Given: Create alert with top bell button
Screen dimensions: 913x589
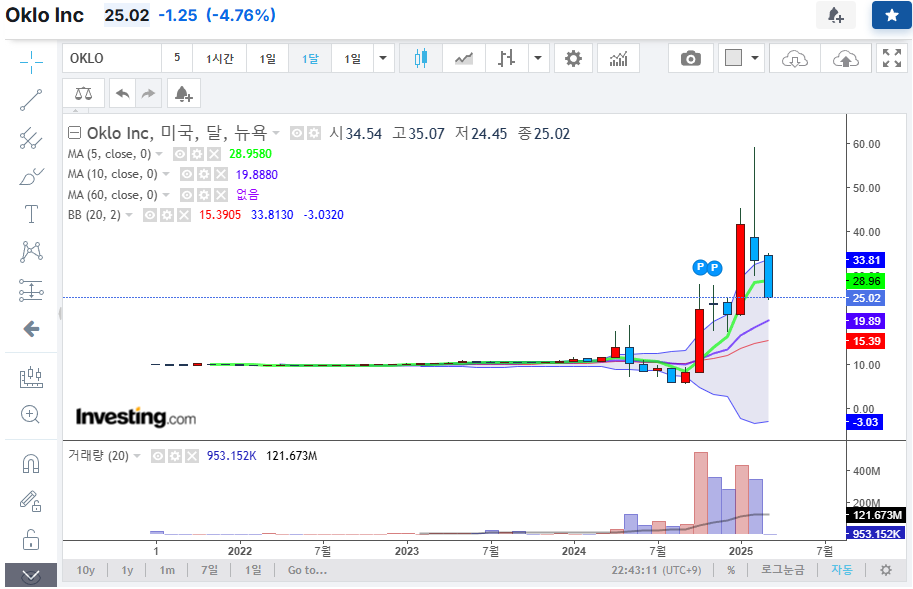Looking at the screenshot, I should coord(836,15).
